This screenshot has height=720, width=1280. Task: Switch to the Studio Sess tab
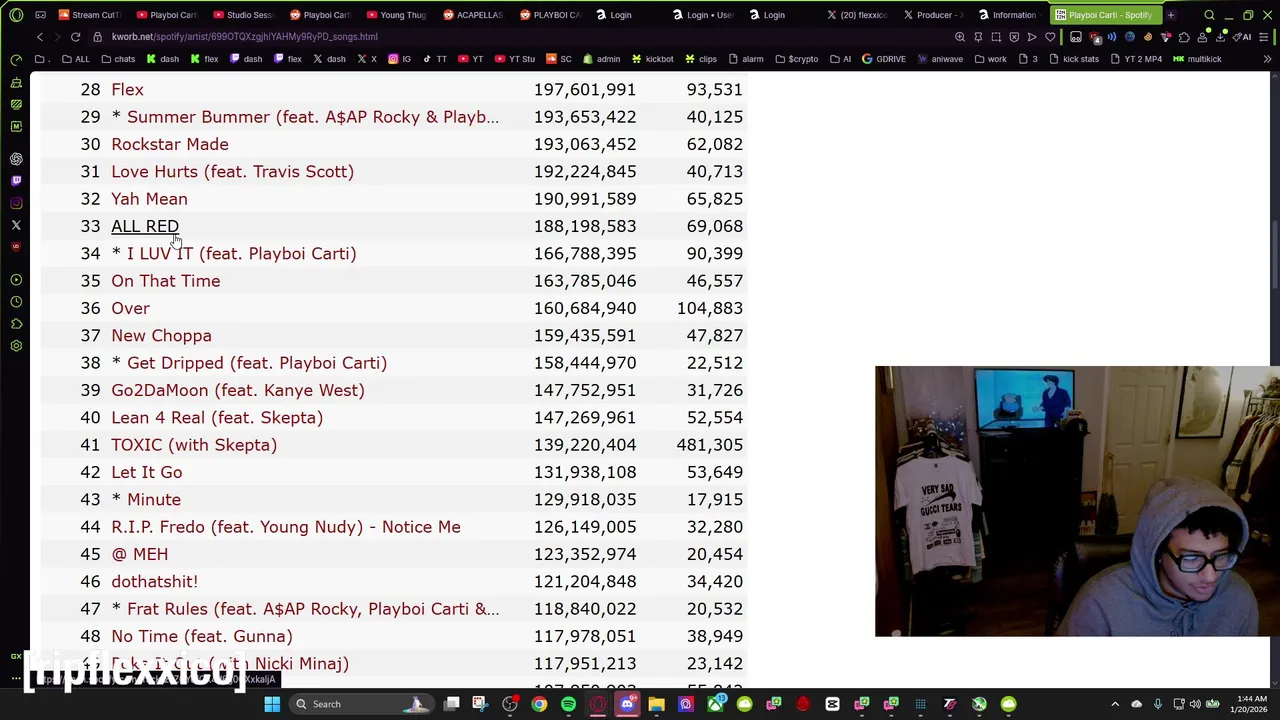point(243,15)
